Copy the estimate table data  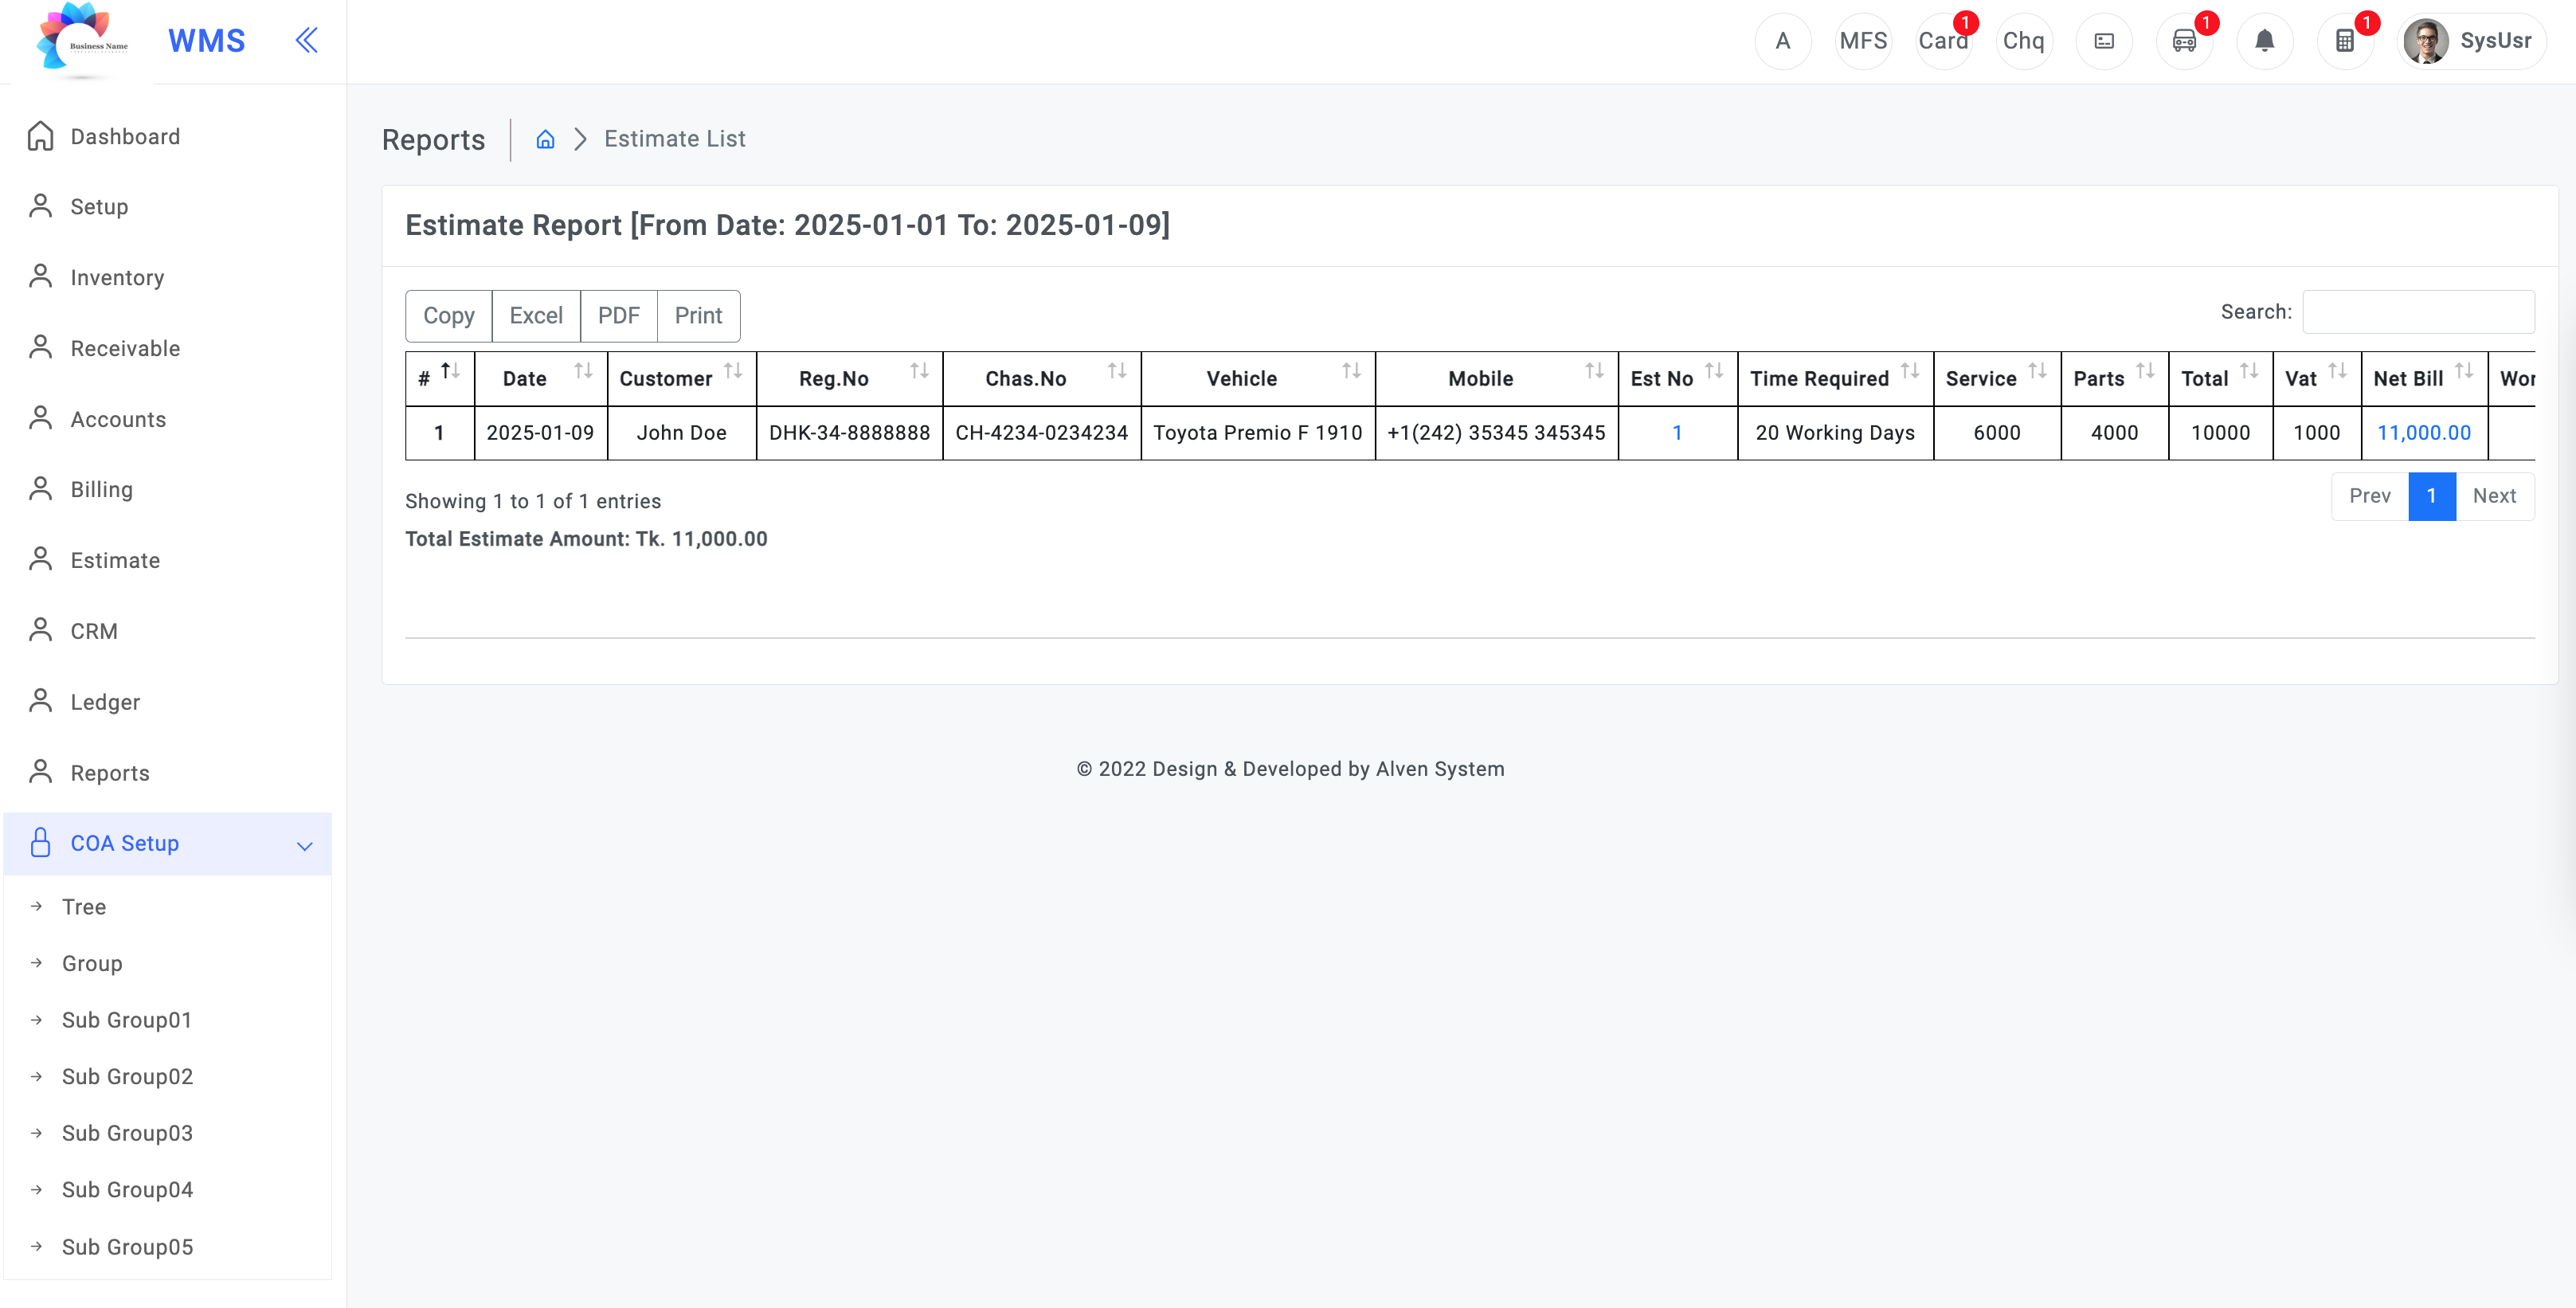click(x=448, y=316)
